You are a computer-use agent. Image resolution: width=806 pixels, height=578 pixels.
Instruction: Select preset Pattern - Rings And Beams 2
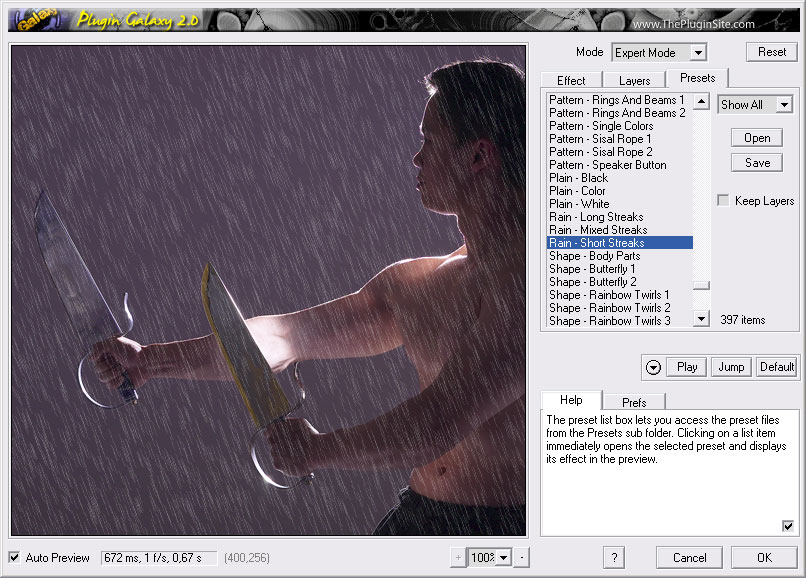620,113
